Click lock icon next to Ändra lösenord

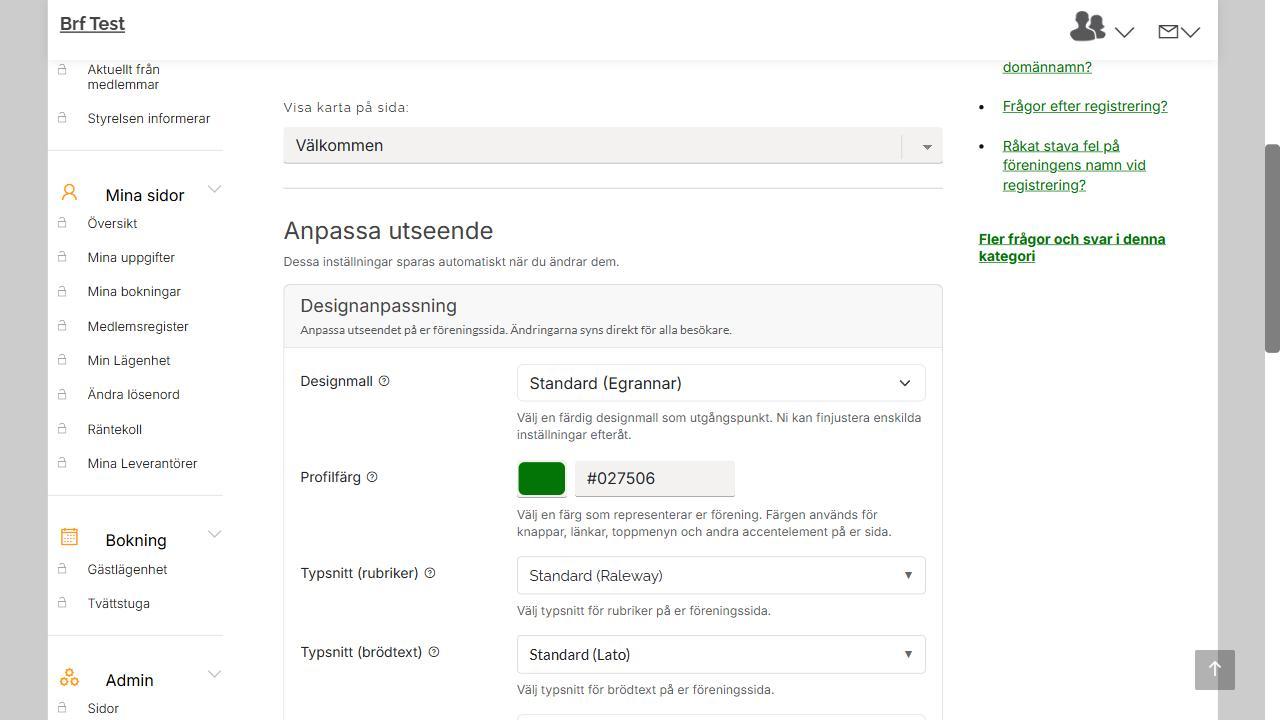(62, 393)
